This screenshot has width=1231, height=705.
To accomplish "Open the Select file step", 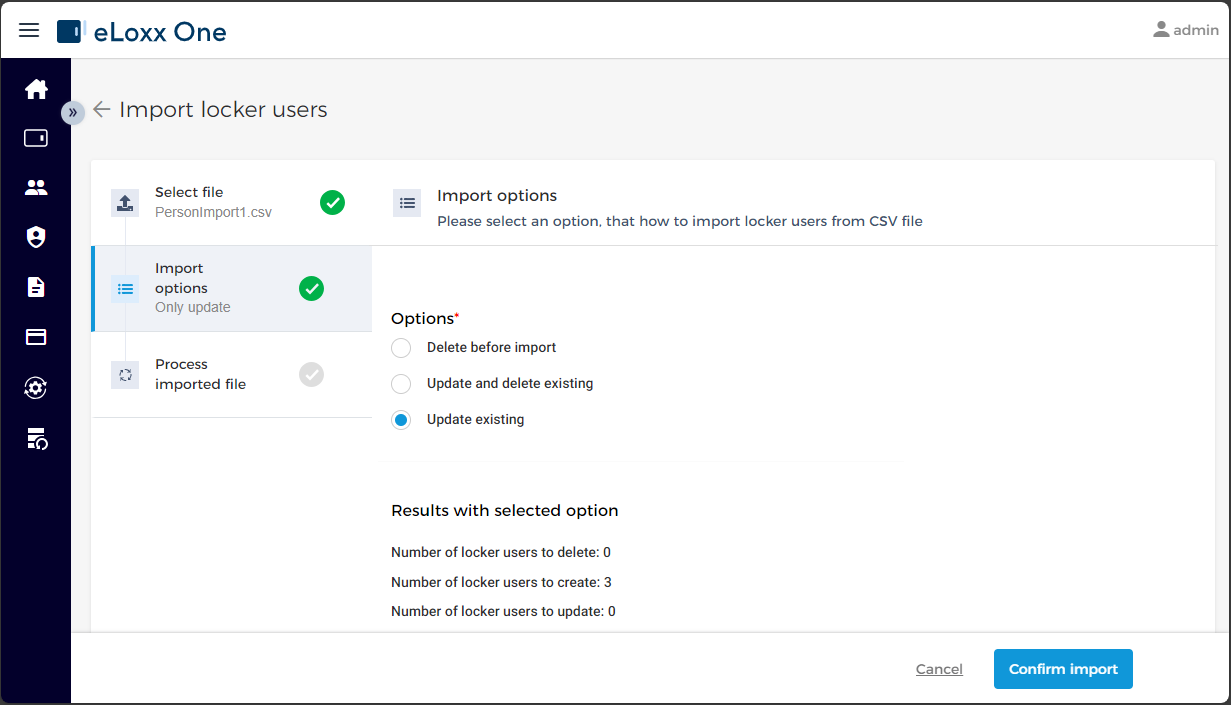I will (231, 203).
